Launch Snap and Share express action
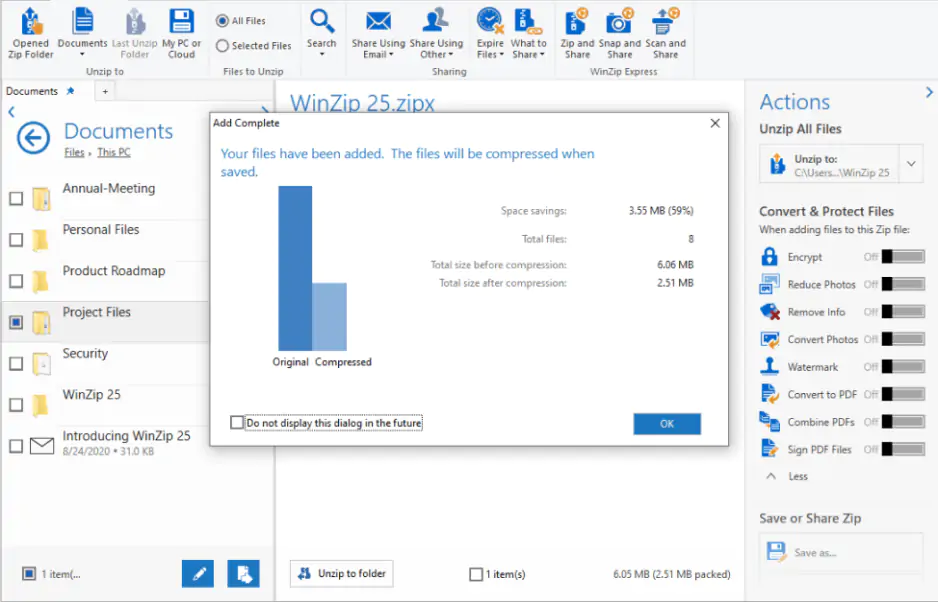Screen dimensions: 938x602 (x=619, y=34)
